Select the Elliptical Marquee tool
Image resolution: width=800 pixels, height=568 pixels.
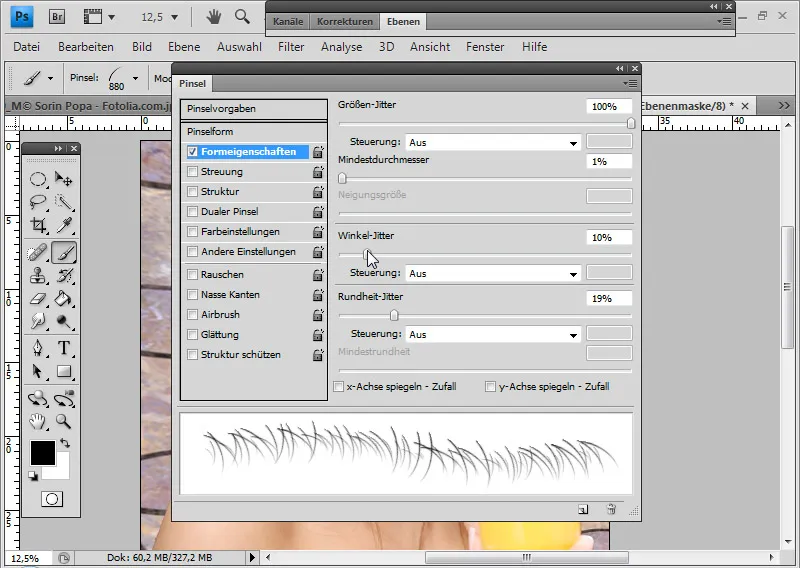click(x=38, y=179)
